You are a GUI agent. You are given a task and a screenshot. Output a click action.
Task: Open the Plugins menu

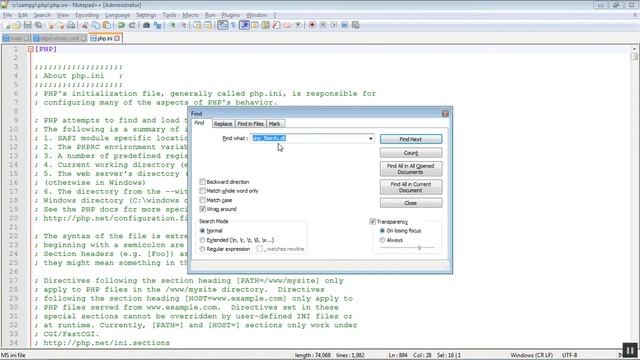[x=231, y=15]
